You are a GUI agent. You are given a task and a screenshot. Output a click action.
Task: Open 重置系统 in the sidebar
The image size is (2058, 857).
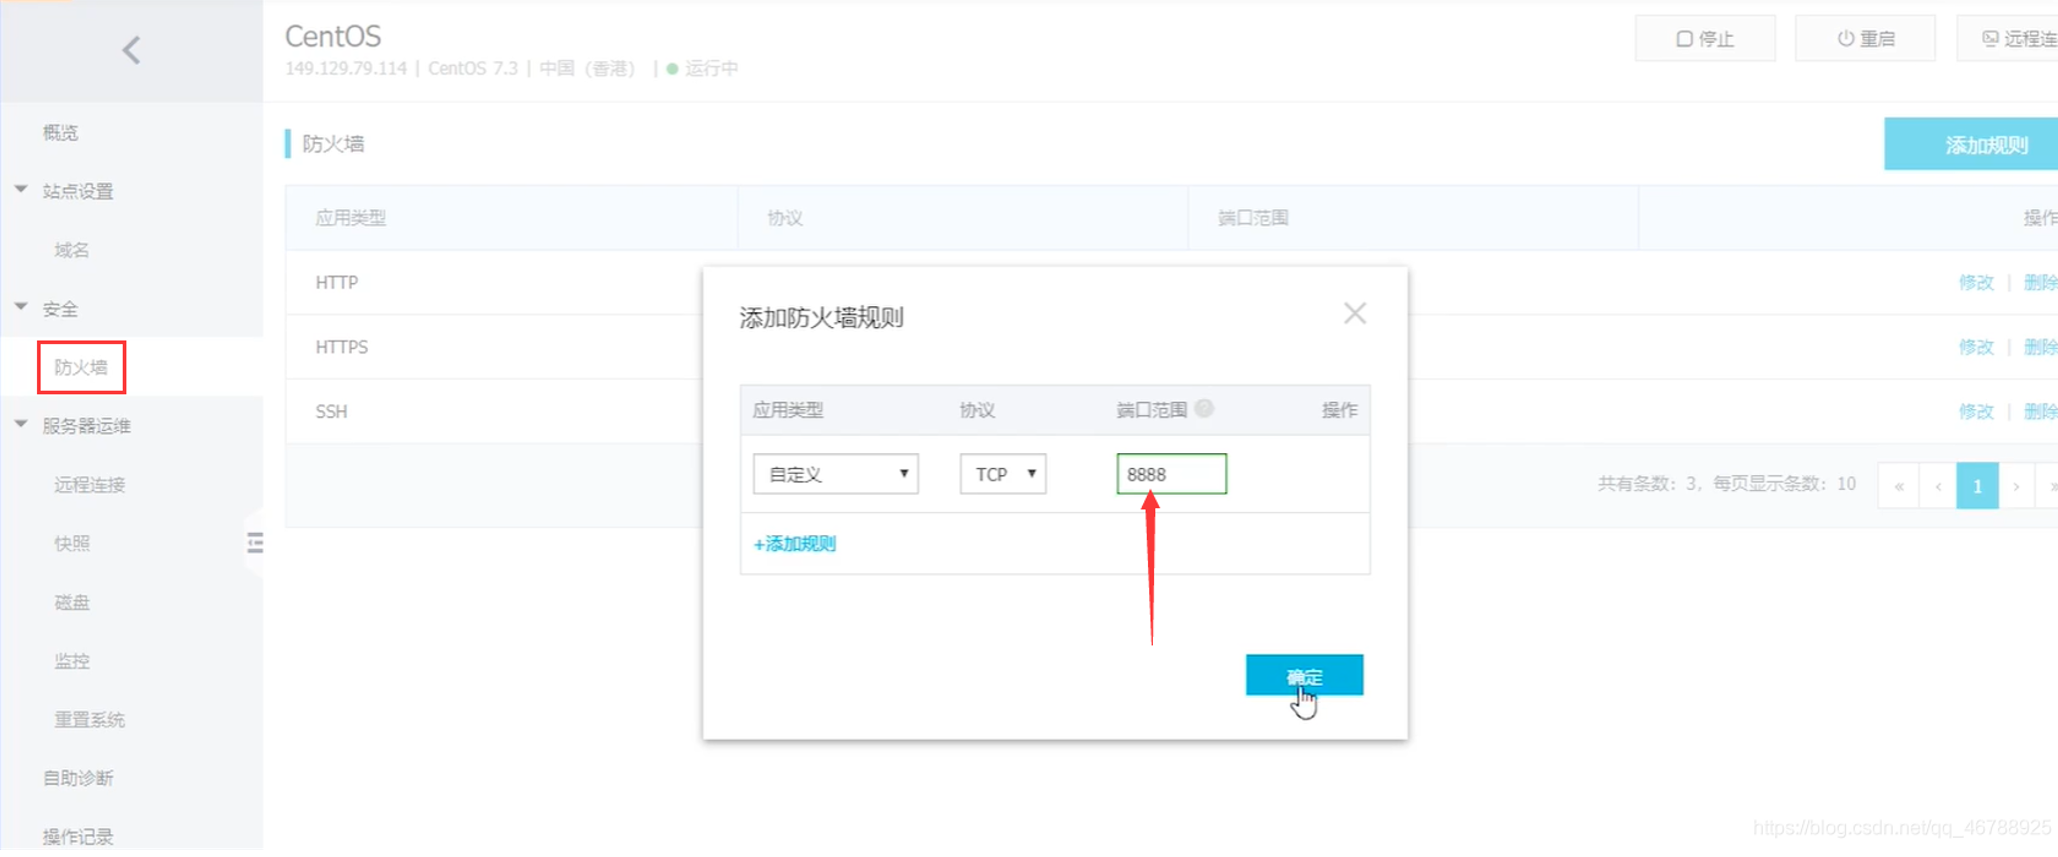coord(90,719)
